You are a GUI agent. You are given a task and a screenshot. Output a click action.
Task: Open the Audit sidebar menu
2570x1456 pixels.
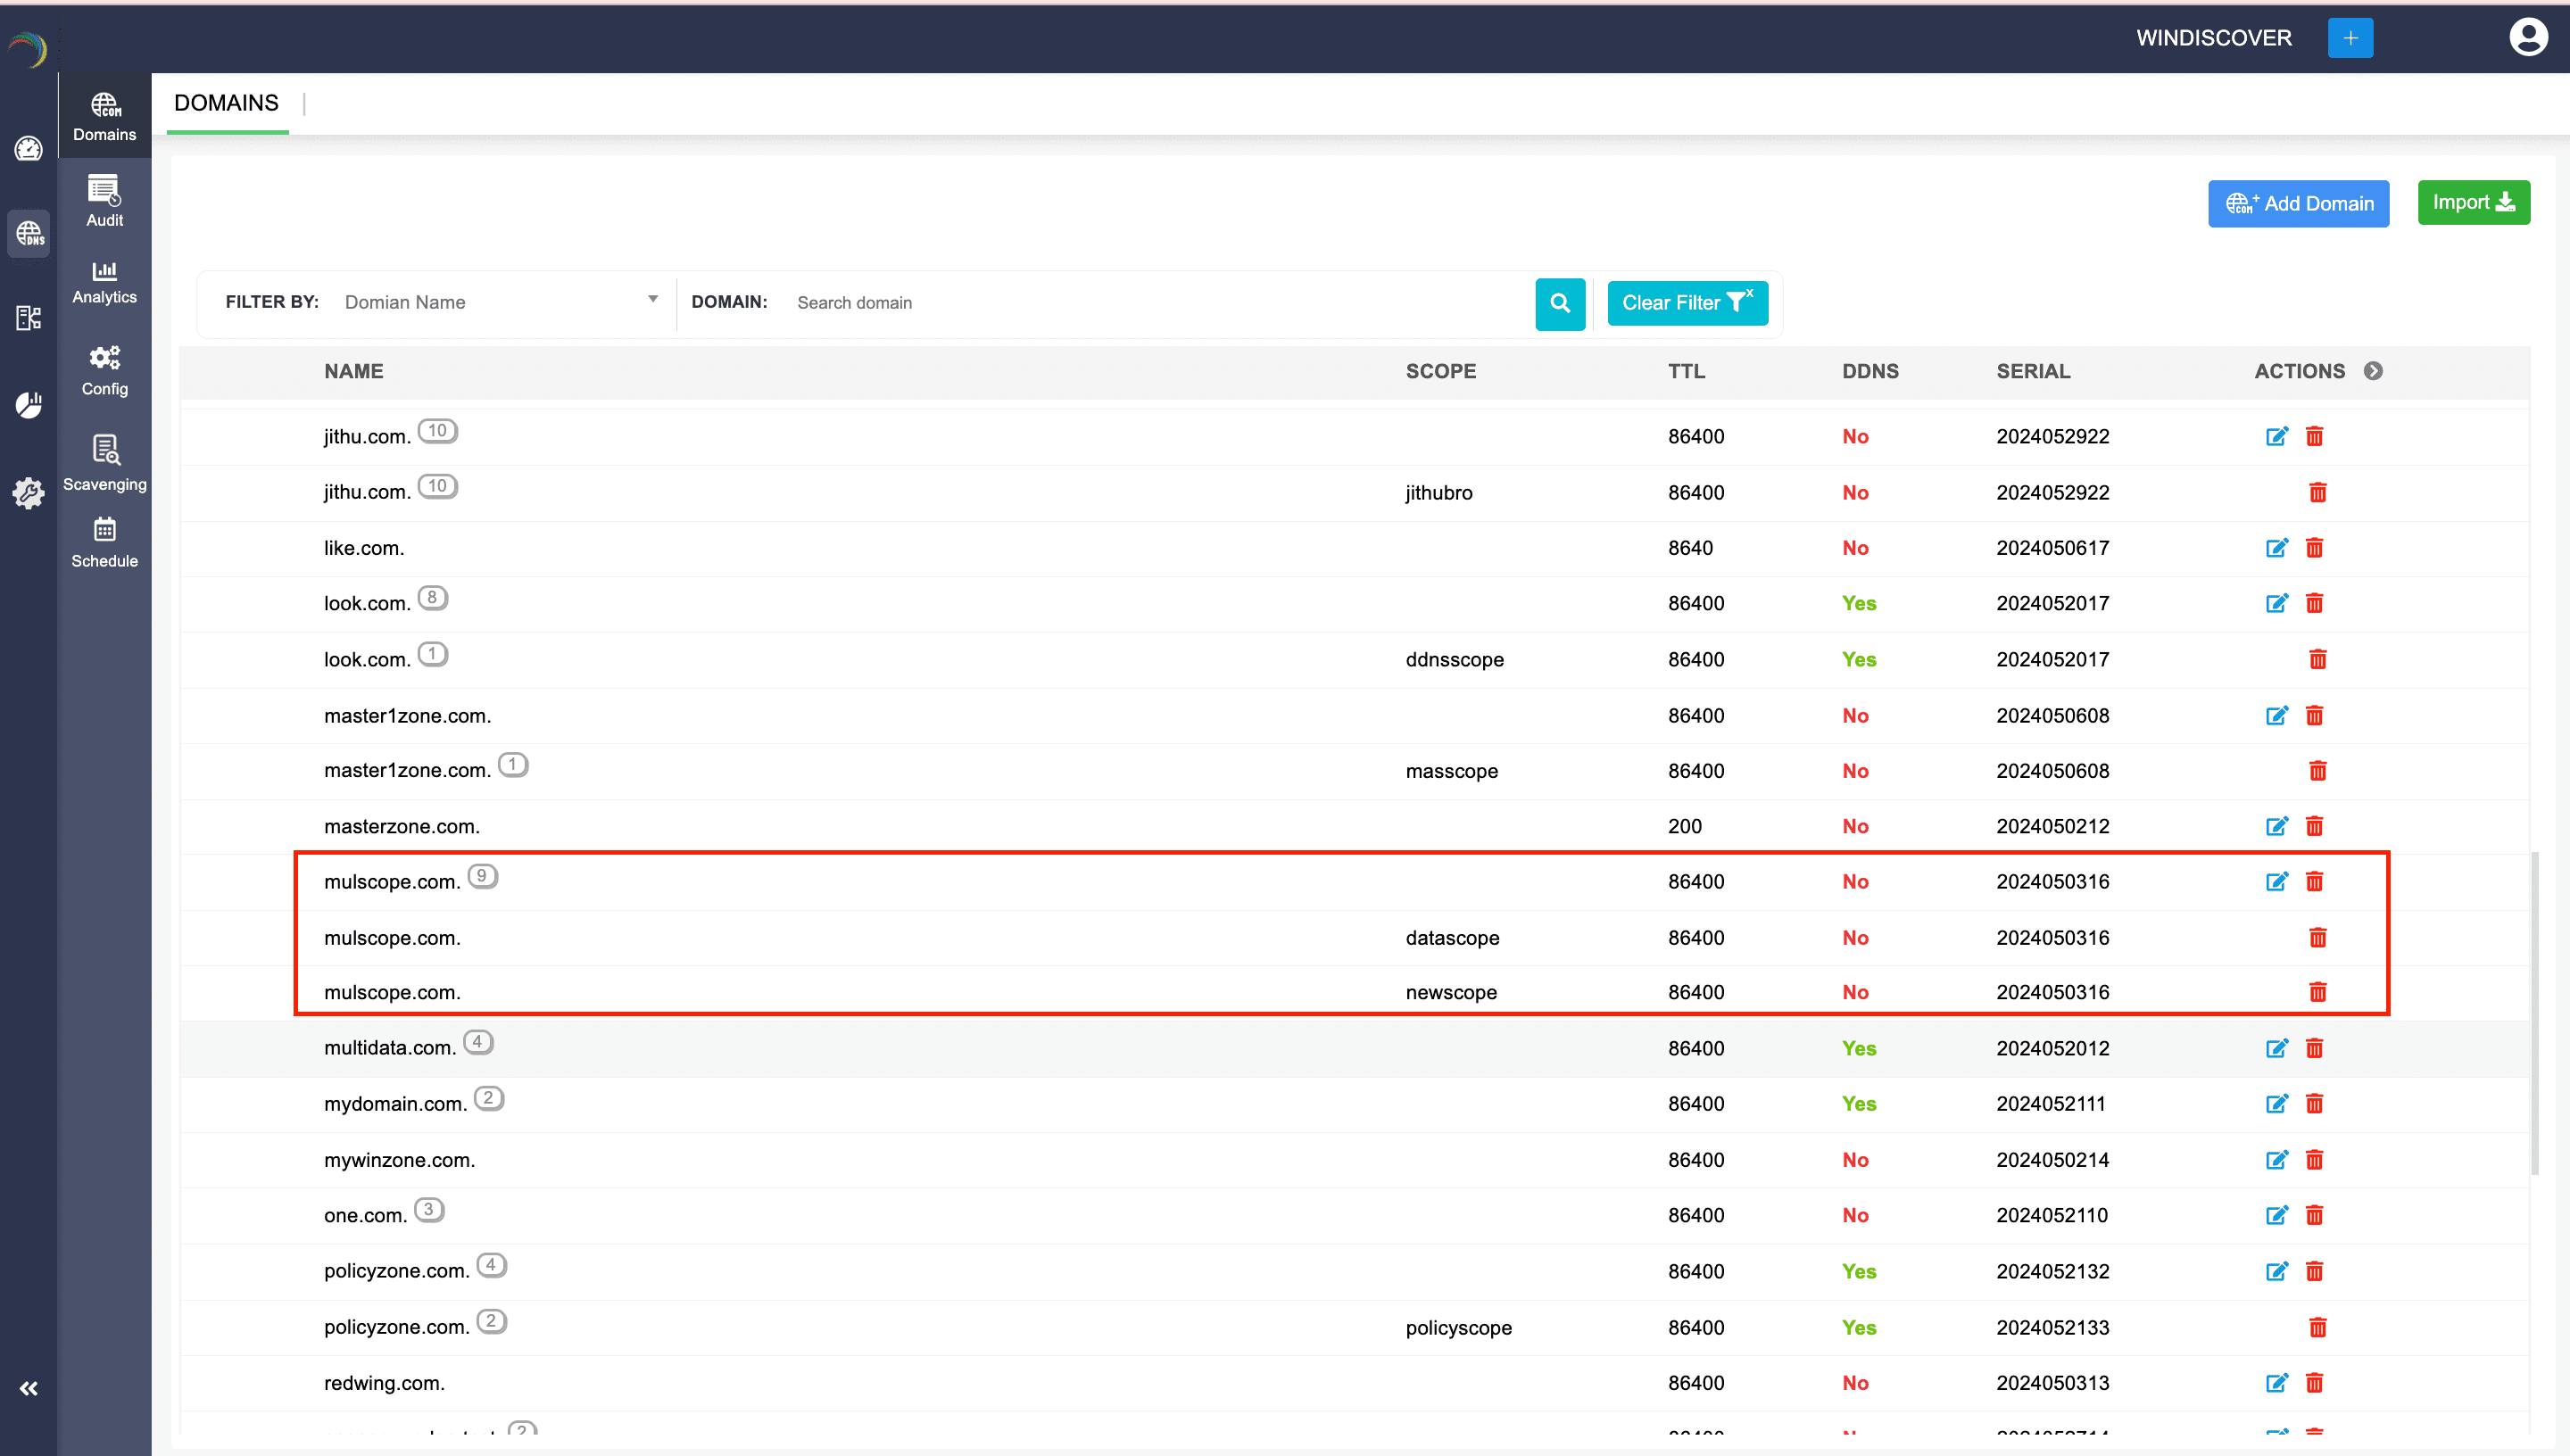pyautogui.click(x=104, y=200)
